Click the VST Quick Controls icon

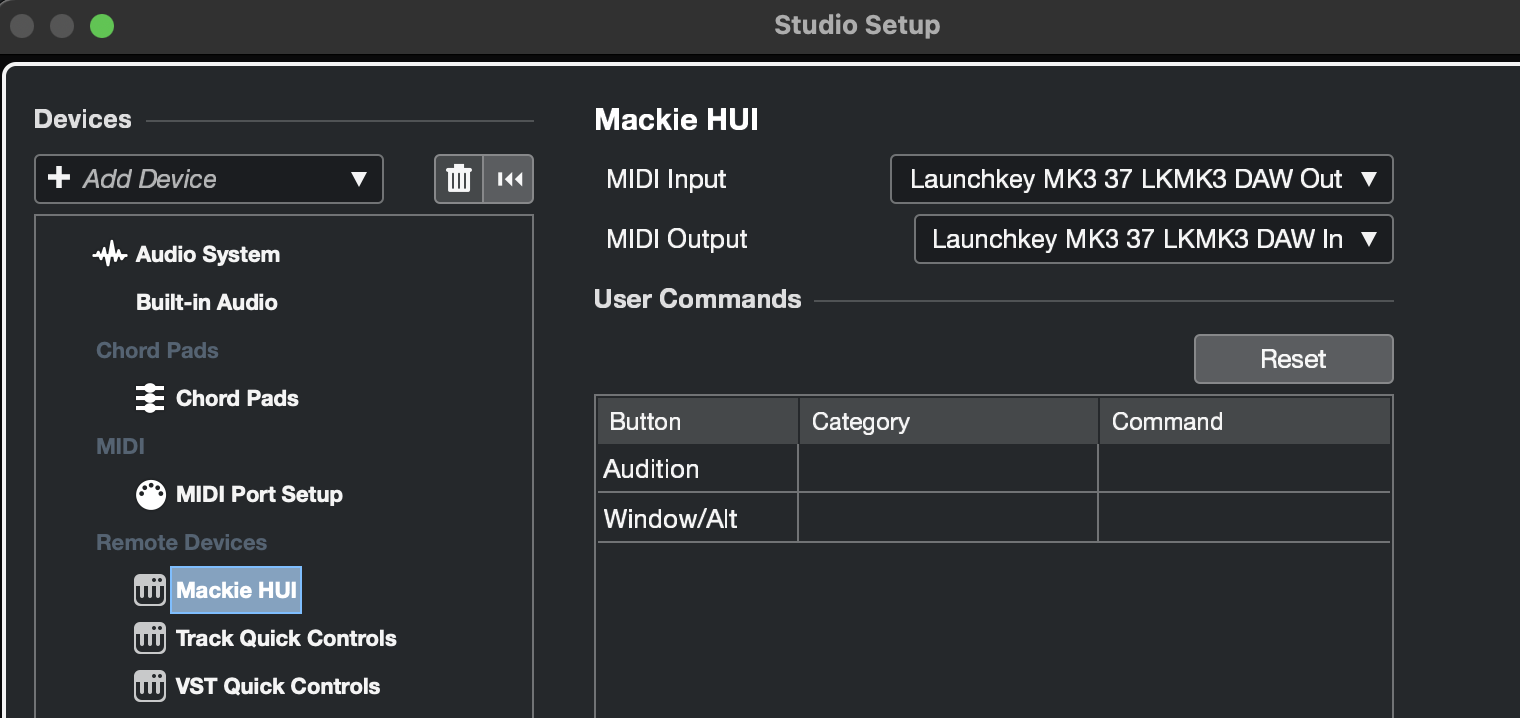[x=150, y=686]
